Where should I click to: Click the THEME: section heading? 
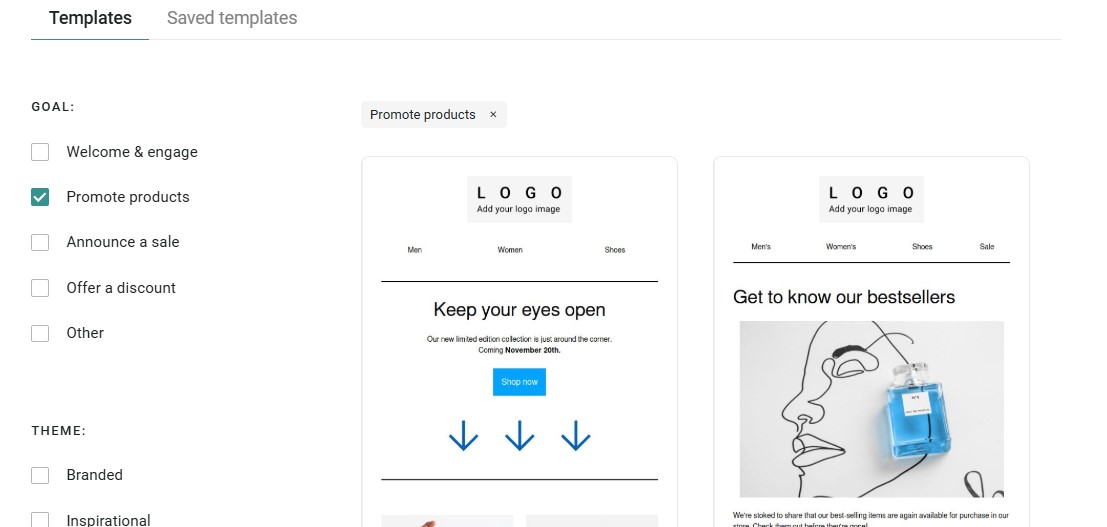59,430
